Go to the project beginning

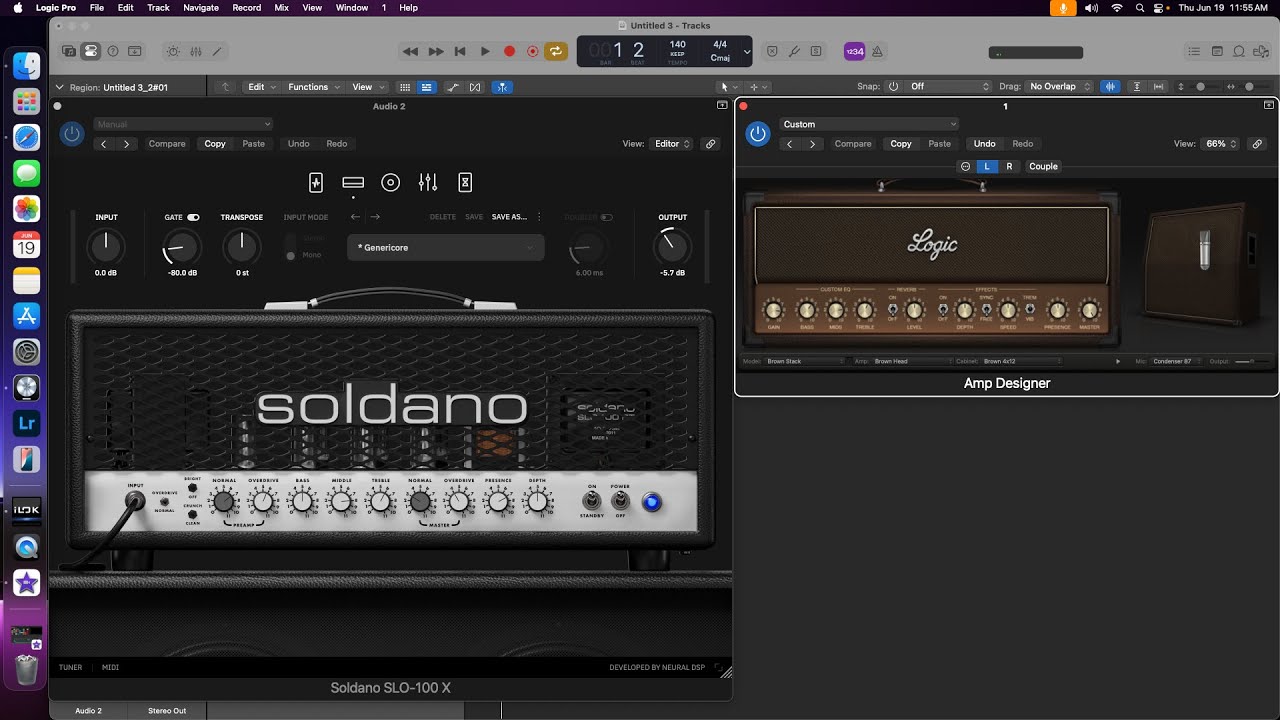click(460, 51)
